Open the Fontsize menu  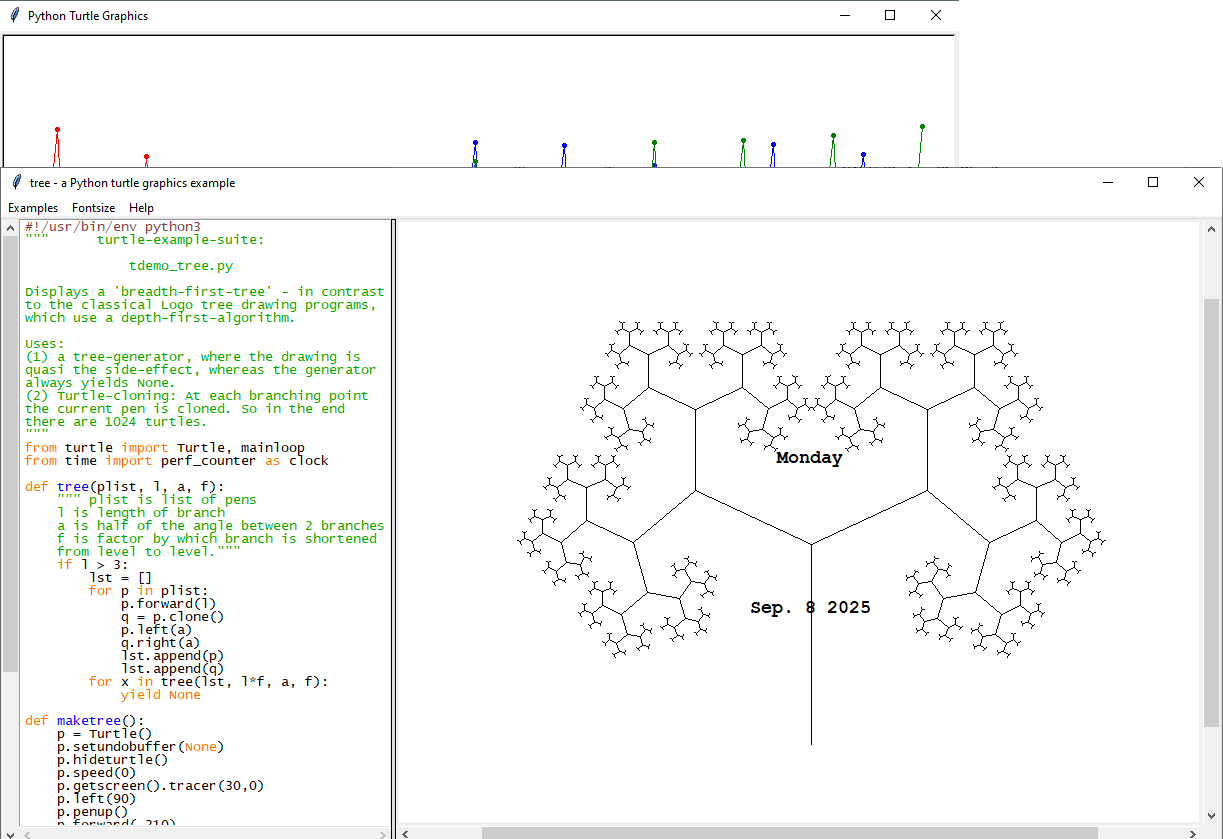point(93,208)
